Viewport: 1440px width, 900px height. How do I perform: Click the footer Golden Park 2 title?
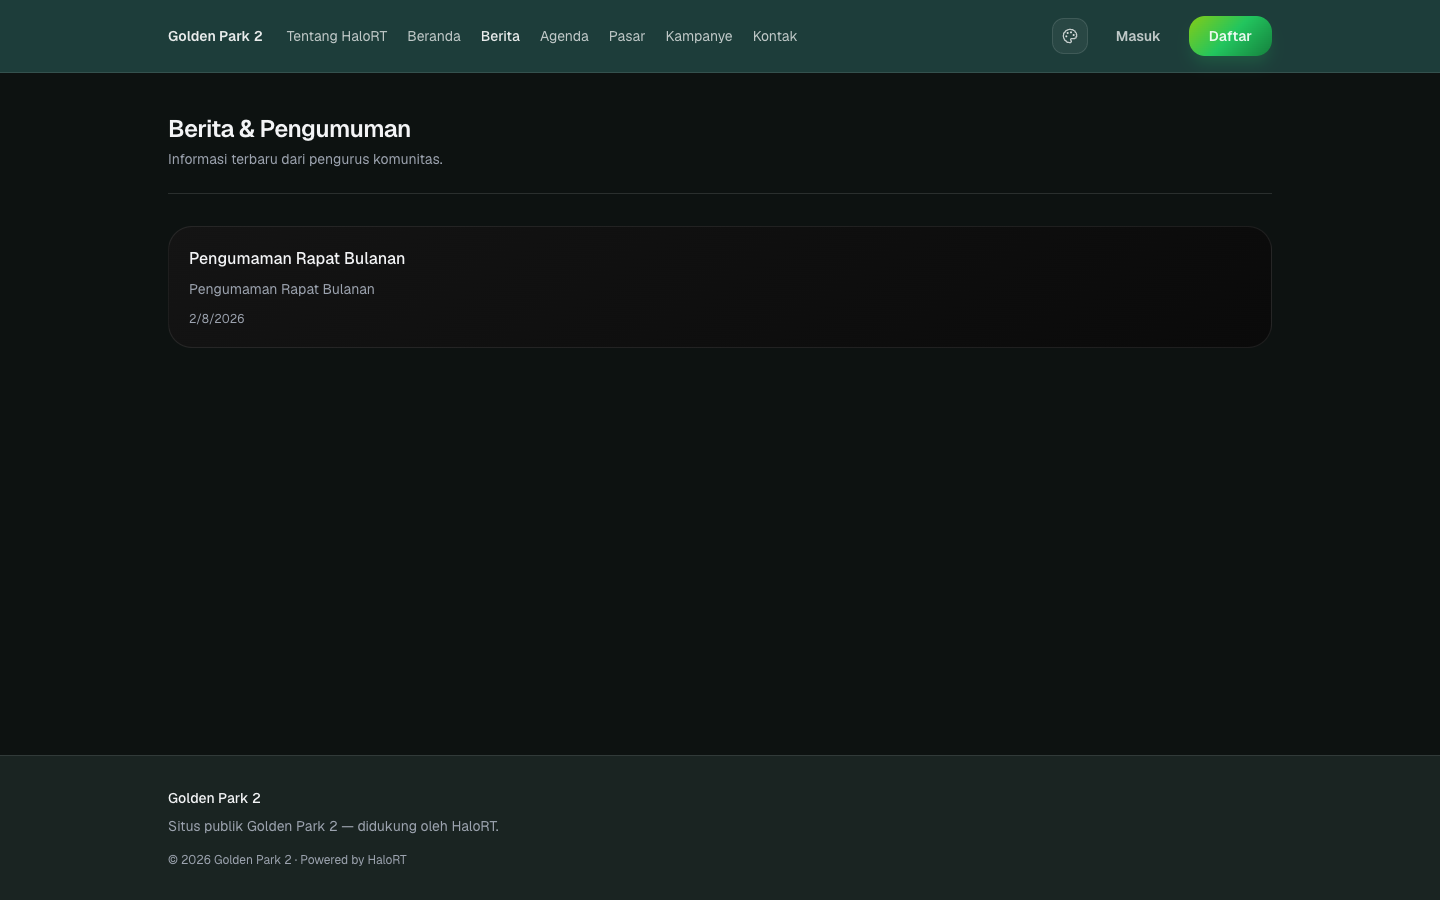point(214,798)
